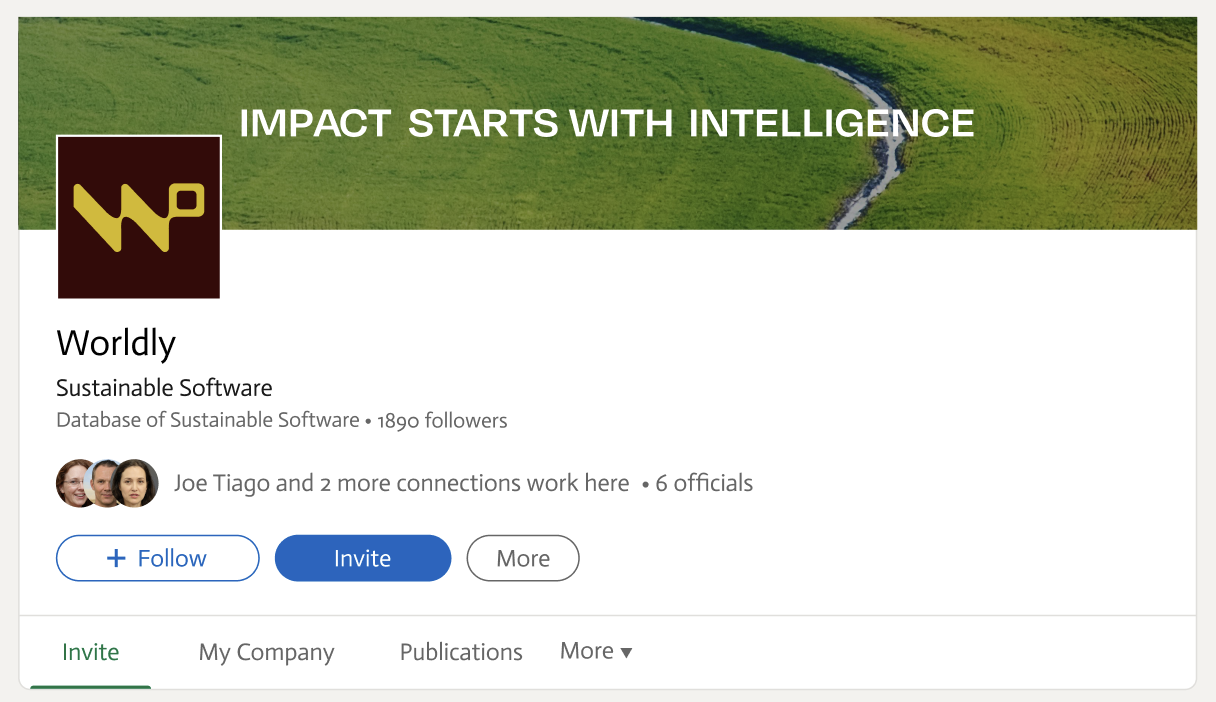The height and width of the screenshot is (702, 1216).
Task: Open the More outlined button
Action: click(523, 558)
